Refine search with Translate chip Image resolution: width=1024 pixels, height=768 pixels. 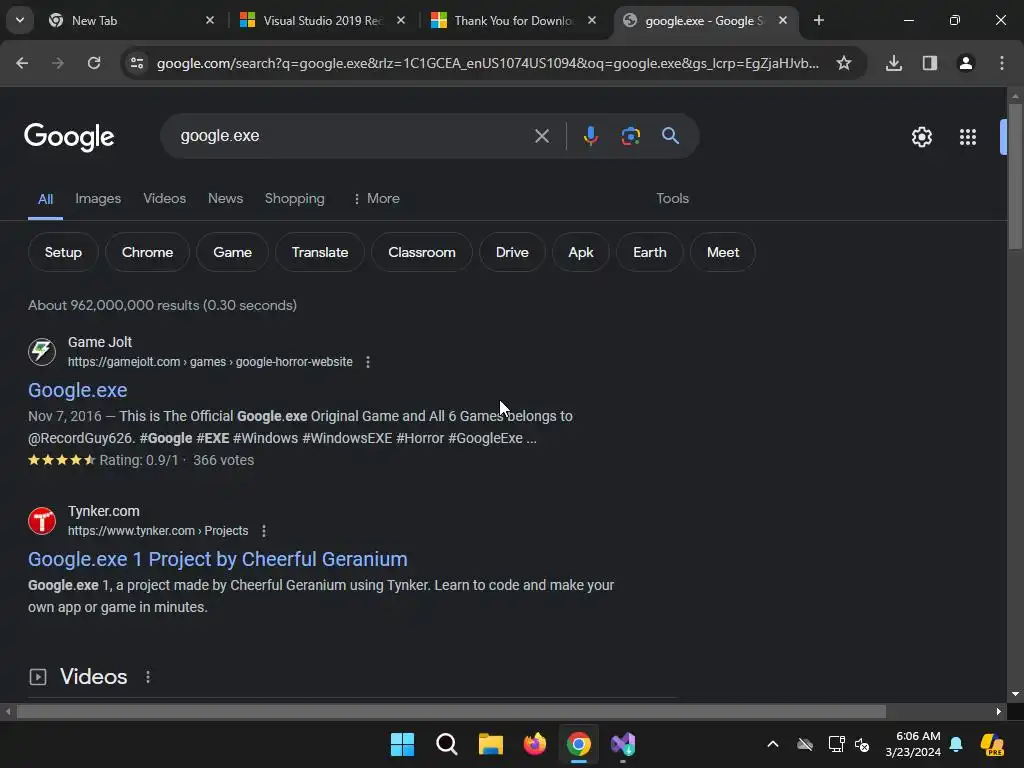[x=320, y=252]
